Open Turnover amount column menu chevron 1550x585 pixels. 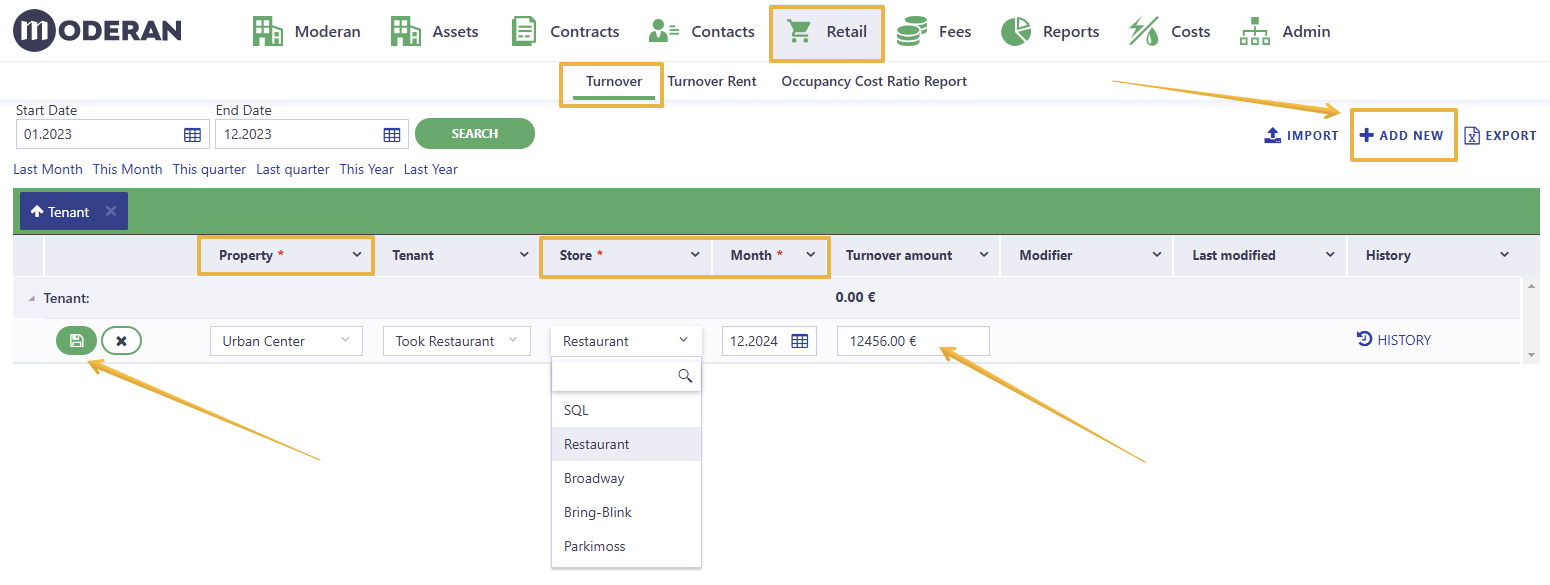coord(984,255)
